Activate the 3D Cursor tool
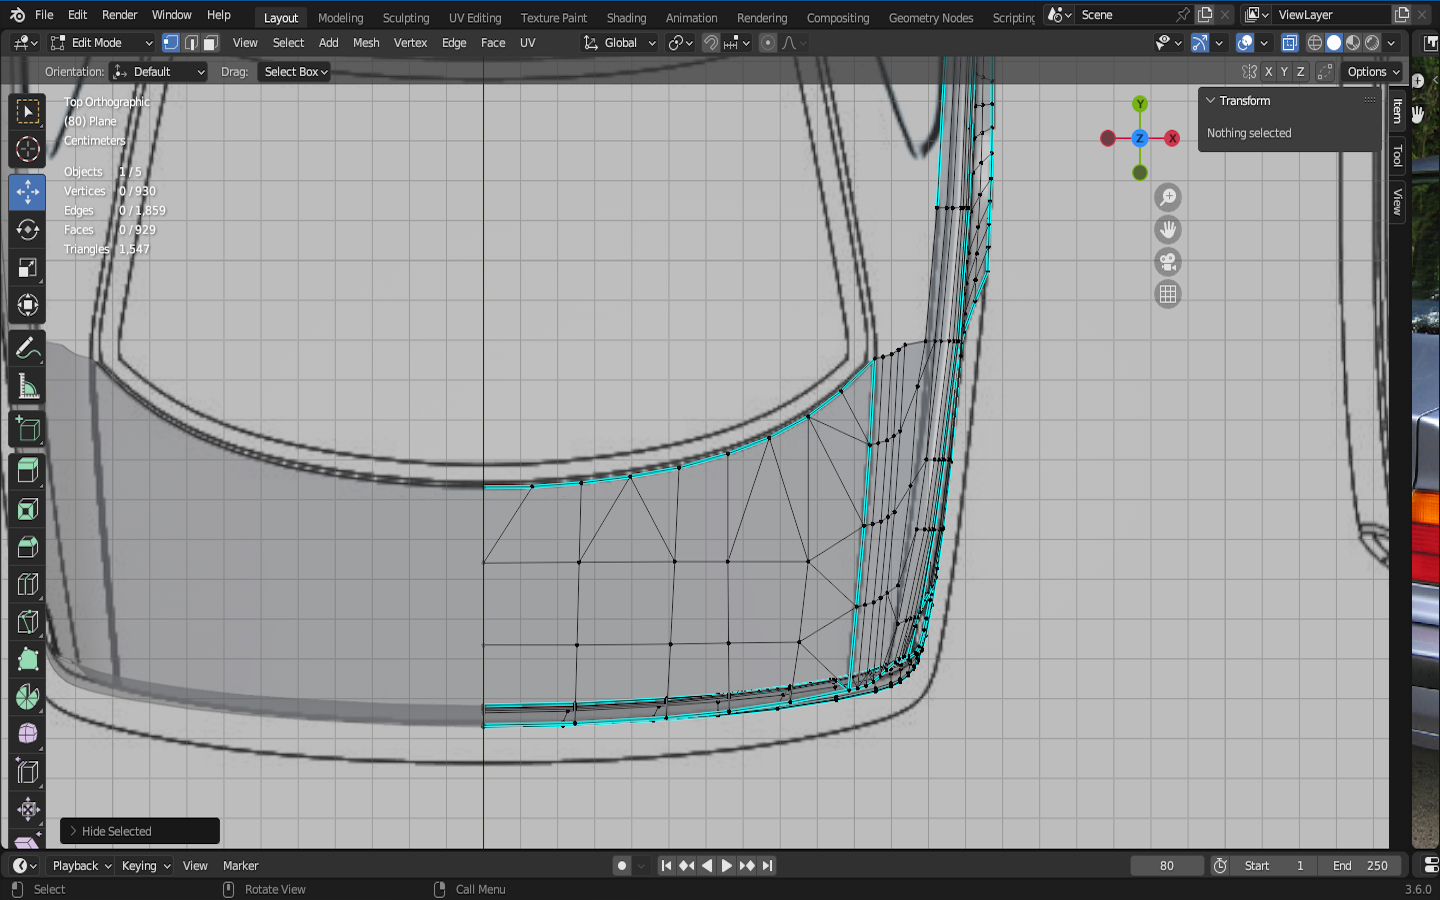Viewport: 1440px width, 900px height. [x=28, y=150]
